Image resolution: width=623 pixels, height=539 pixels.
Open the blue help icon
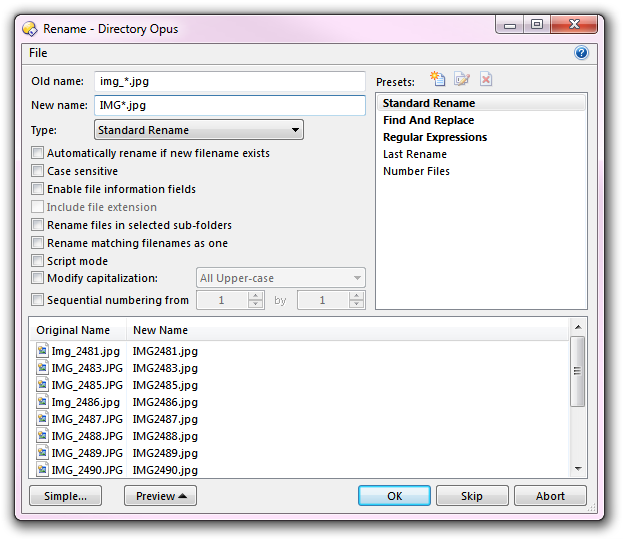[x=581, y=53]
